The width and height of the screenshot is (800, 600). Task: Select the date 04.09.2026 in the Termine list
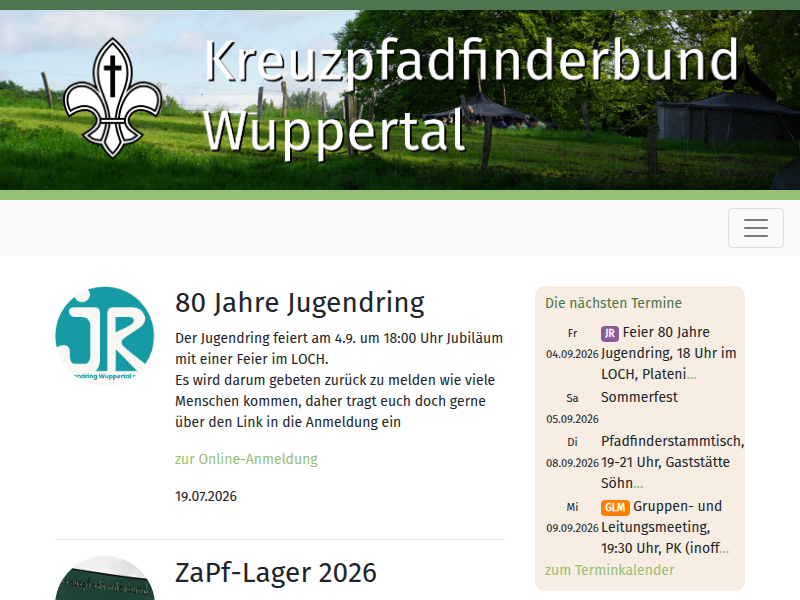coord(572,354)
